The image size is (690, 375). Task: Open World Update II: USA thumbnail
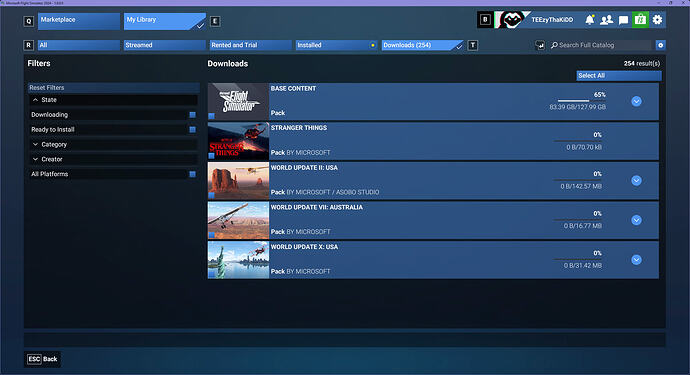(238, 180)
